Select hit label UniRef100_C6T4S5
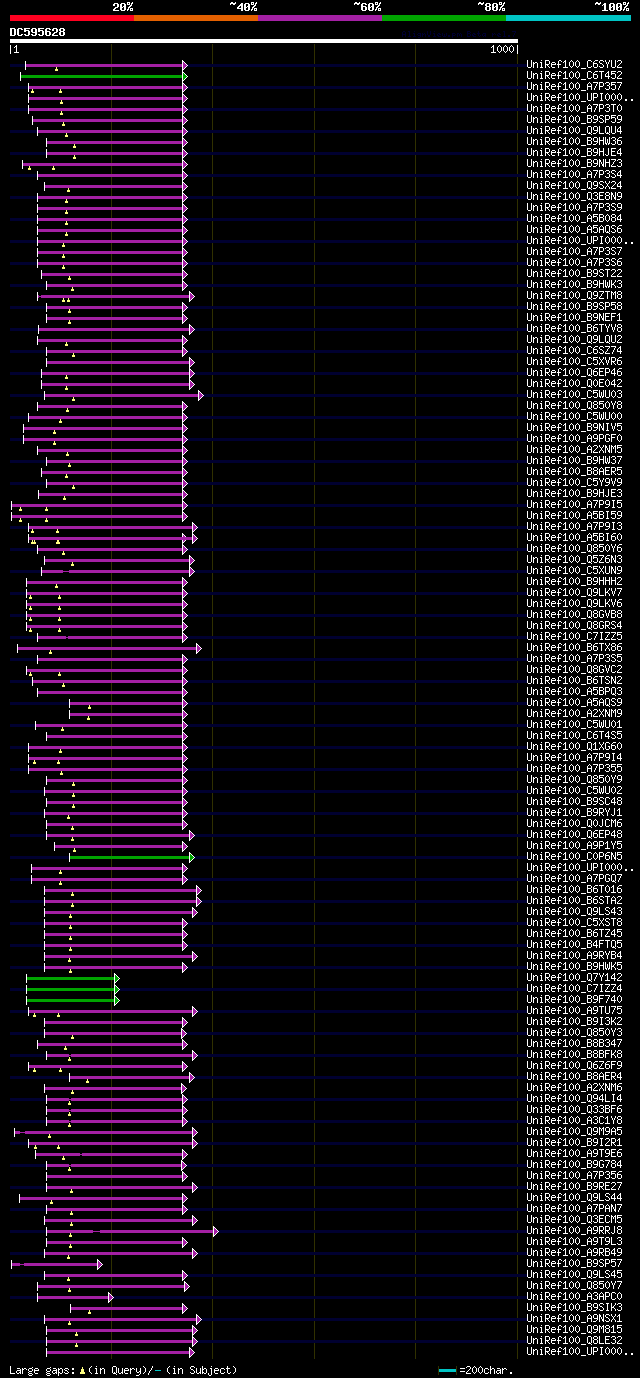Image resolution: width=640 pixels, height=1378 pixels. (574, 735)
